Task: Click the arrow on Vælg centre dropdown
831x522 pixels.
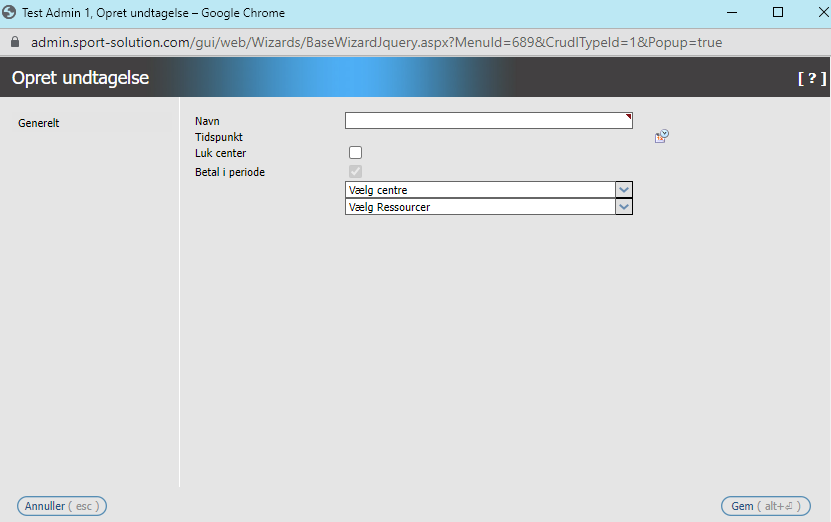Action: 624,190
